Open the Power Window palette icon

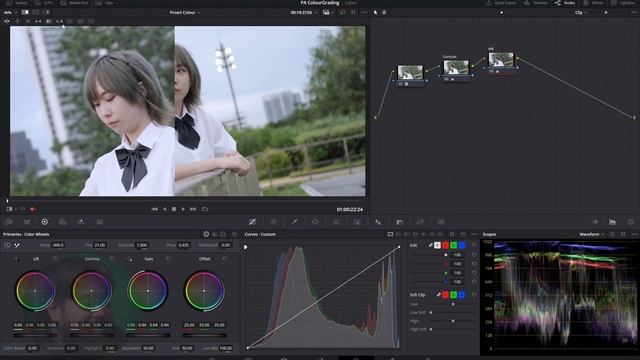(x=315, y=222)
